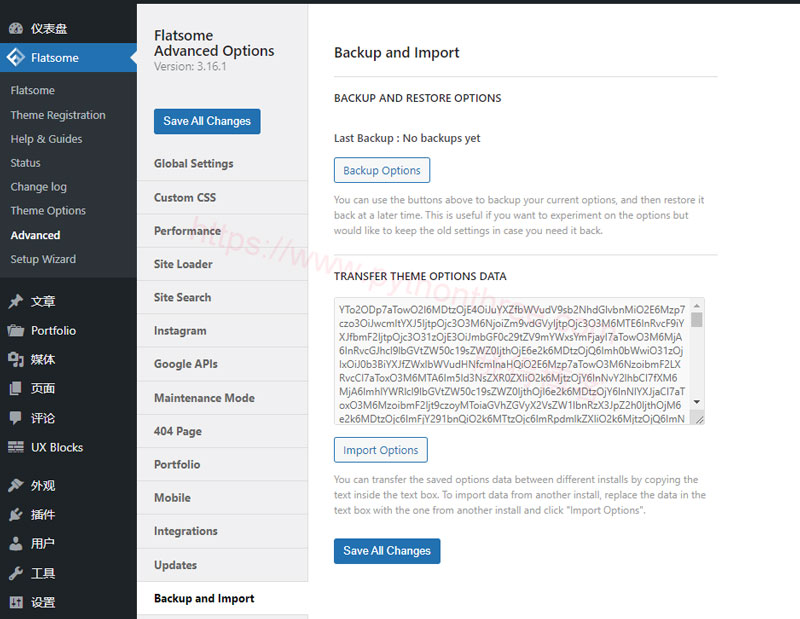Open the 文章 posts menu

pyautogui.click(x=68, y=301)
